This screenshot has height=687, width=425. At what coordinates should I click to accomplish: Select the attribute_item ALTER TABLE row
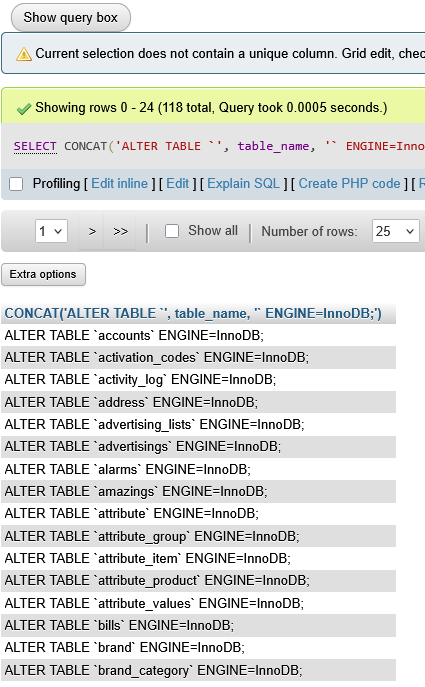point(198,559)
